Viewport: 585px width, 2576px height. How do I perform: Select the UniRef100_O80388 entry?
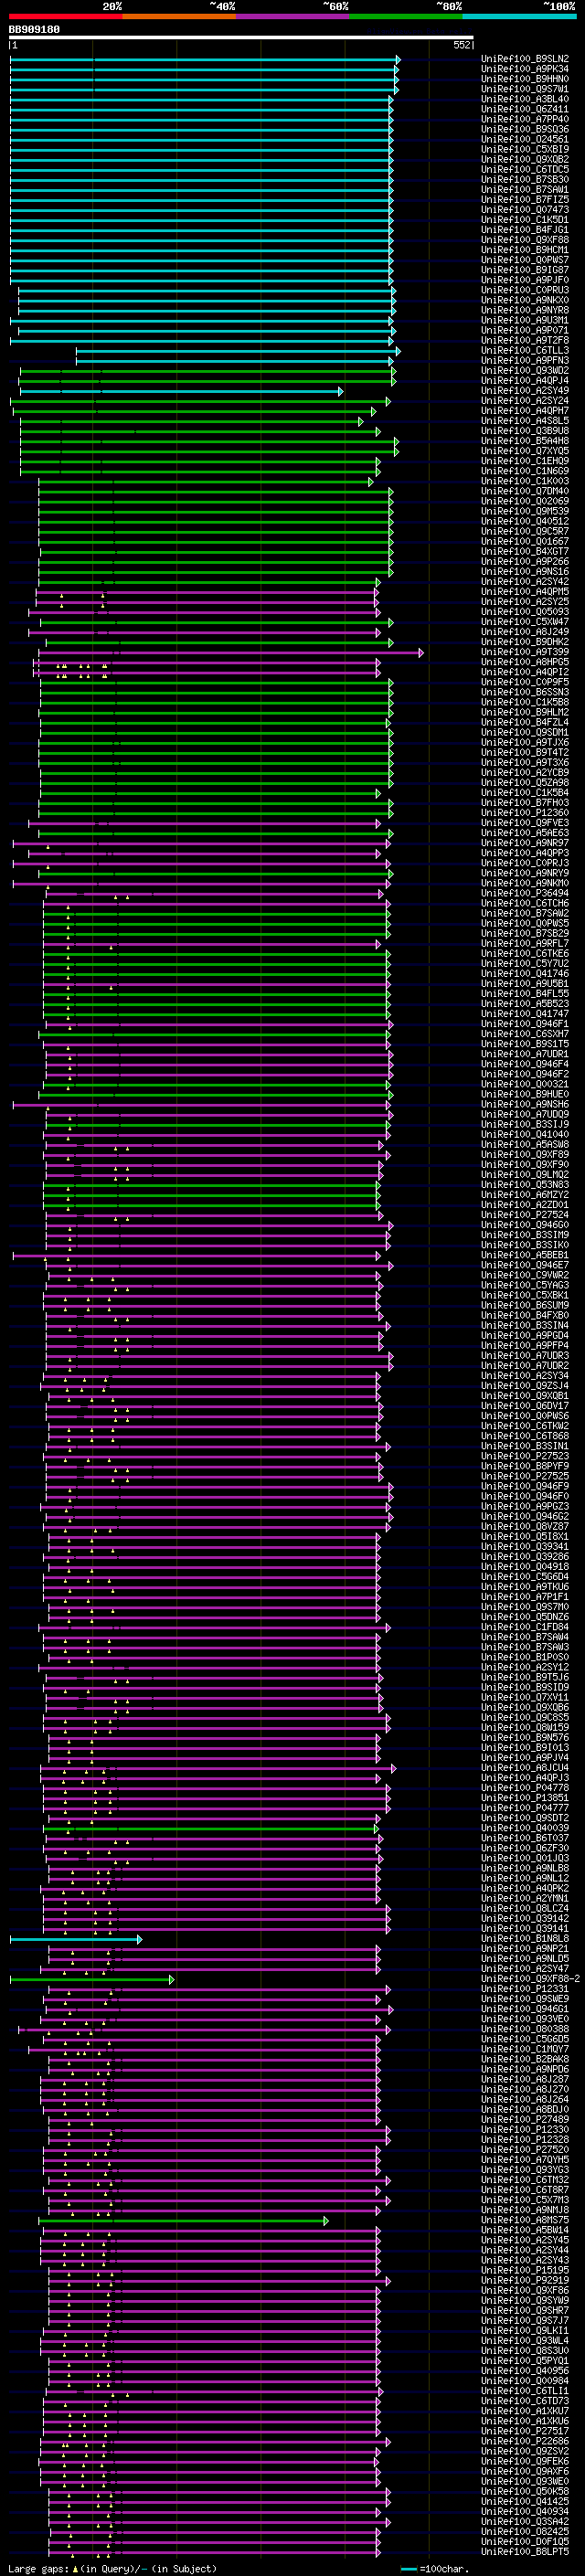coord(525,2029)
